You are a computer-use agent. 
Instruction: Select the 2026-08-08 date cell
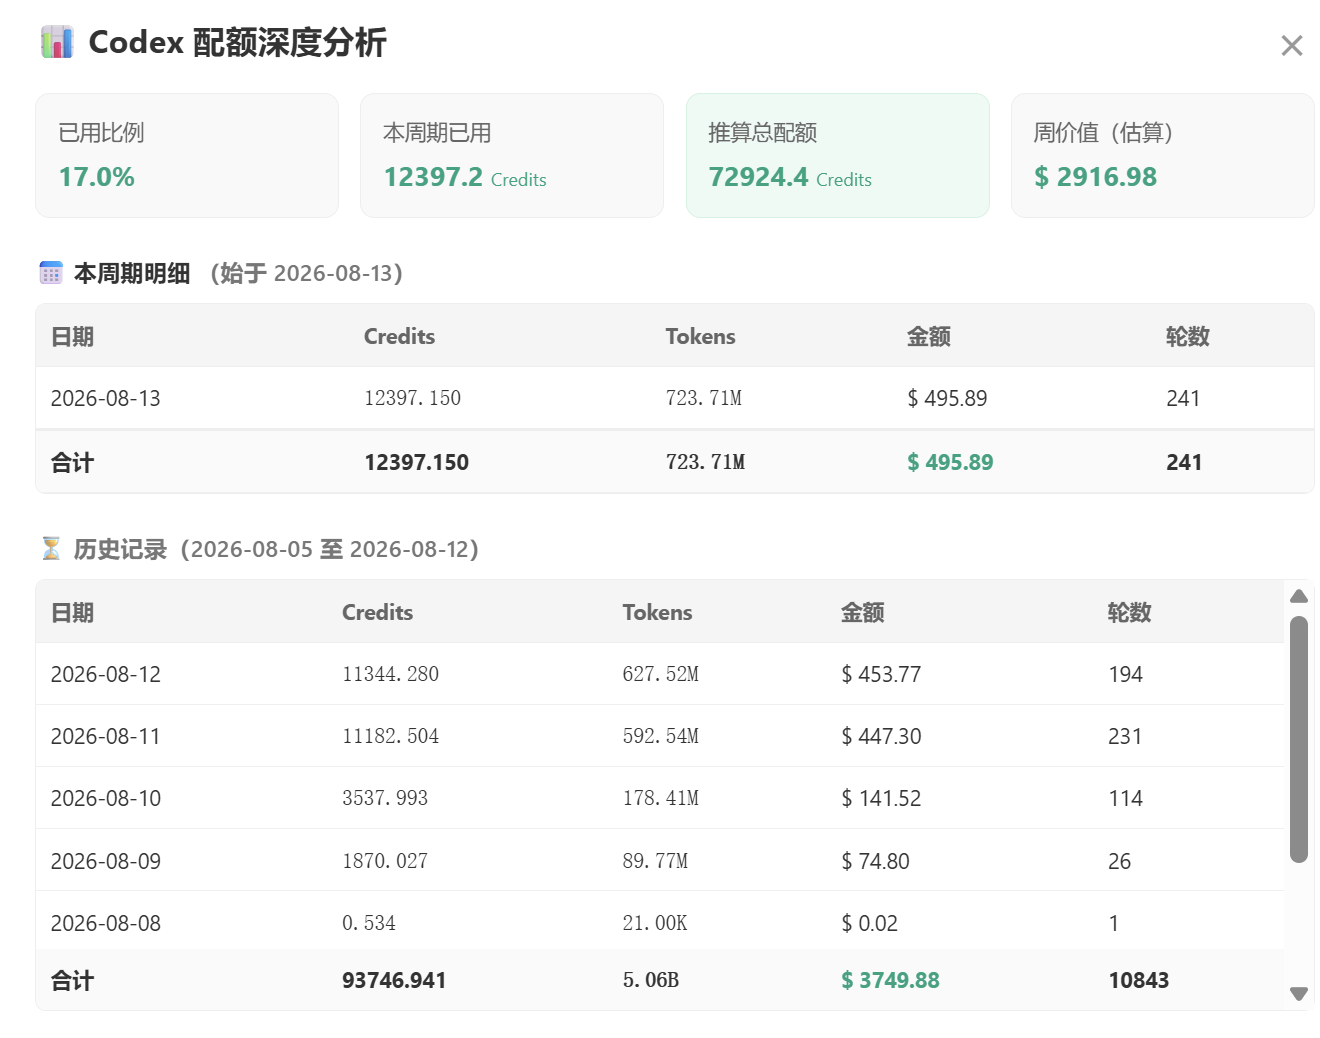106,923
